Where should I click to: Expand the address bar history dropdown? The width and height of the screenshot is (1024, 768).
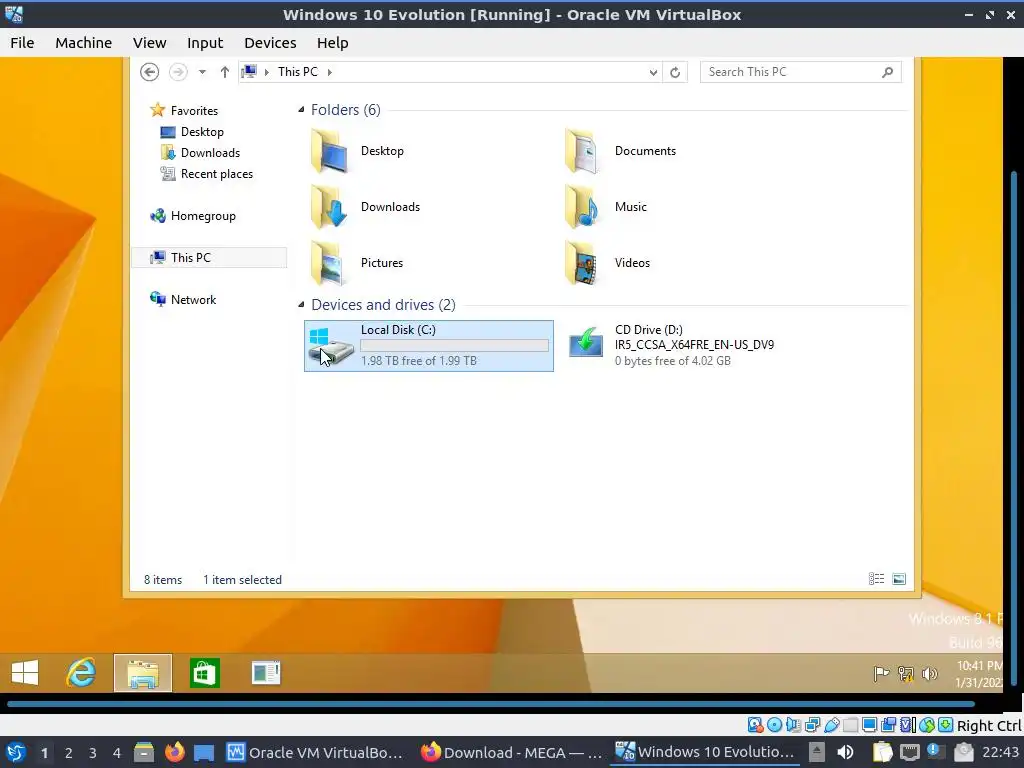pyautogui.click(x=653, y=72)
